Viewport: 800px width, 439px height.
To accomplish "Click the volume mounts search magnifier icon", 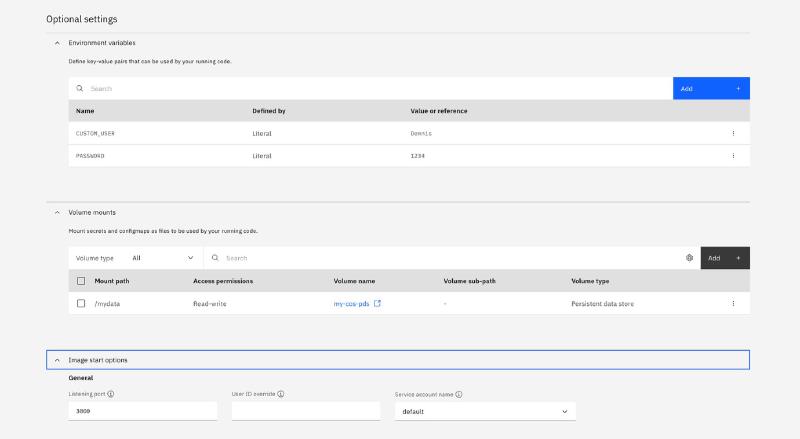I will tap(215, 258).
